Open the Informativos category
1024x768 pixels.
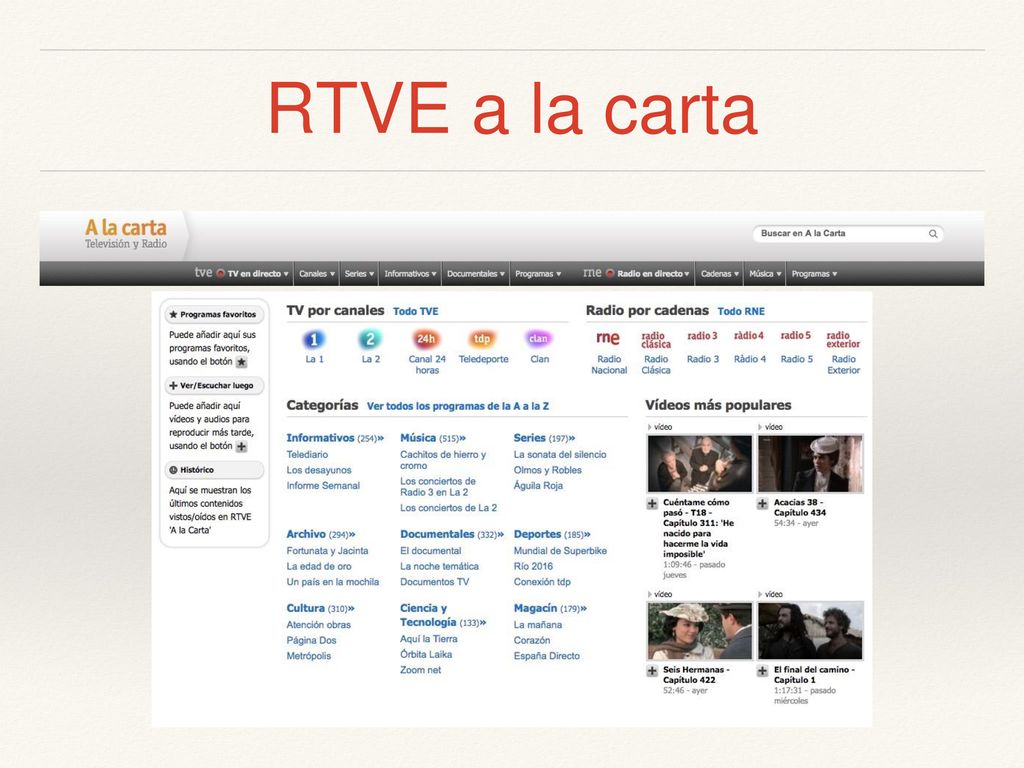pyautogui.click(x=334, y=438)
